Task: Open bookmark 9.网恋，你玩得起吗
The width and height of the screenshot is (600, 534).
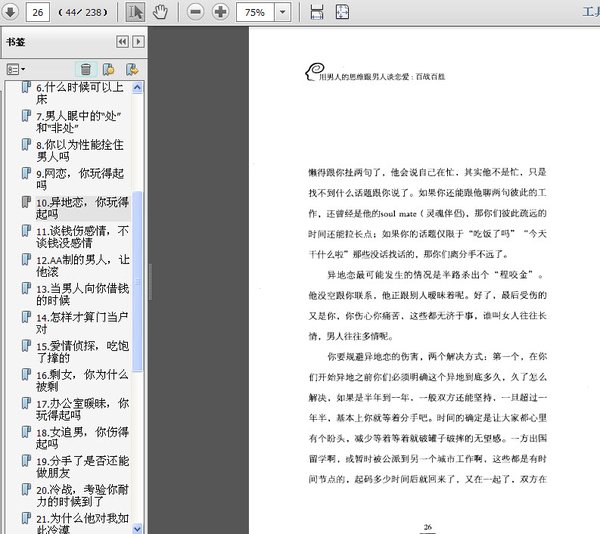Action: 80,179
